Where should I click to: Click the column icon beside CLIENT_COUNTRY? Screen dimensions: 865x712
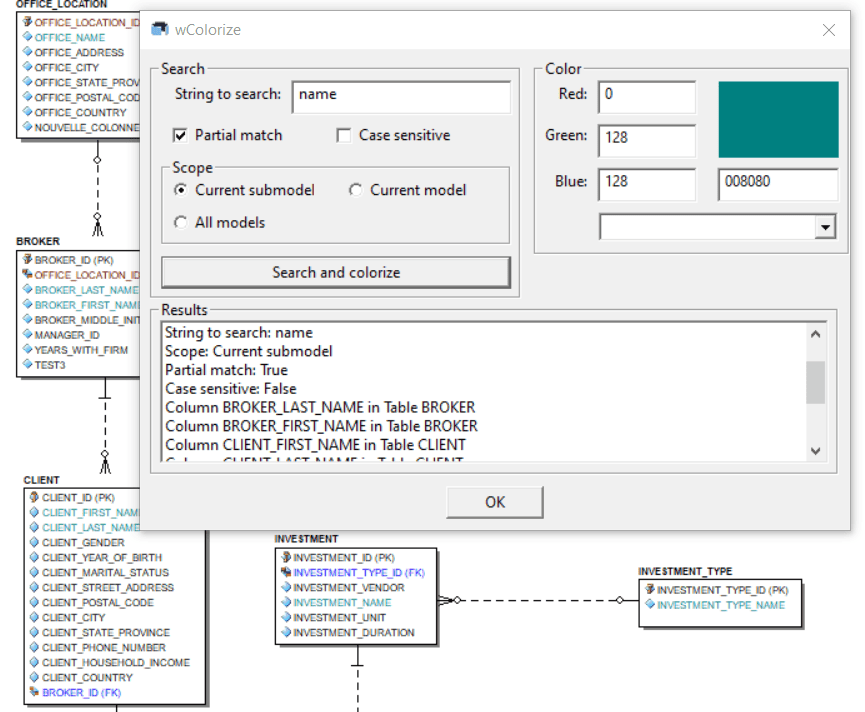(34, 677)
